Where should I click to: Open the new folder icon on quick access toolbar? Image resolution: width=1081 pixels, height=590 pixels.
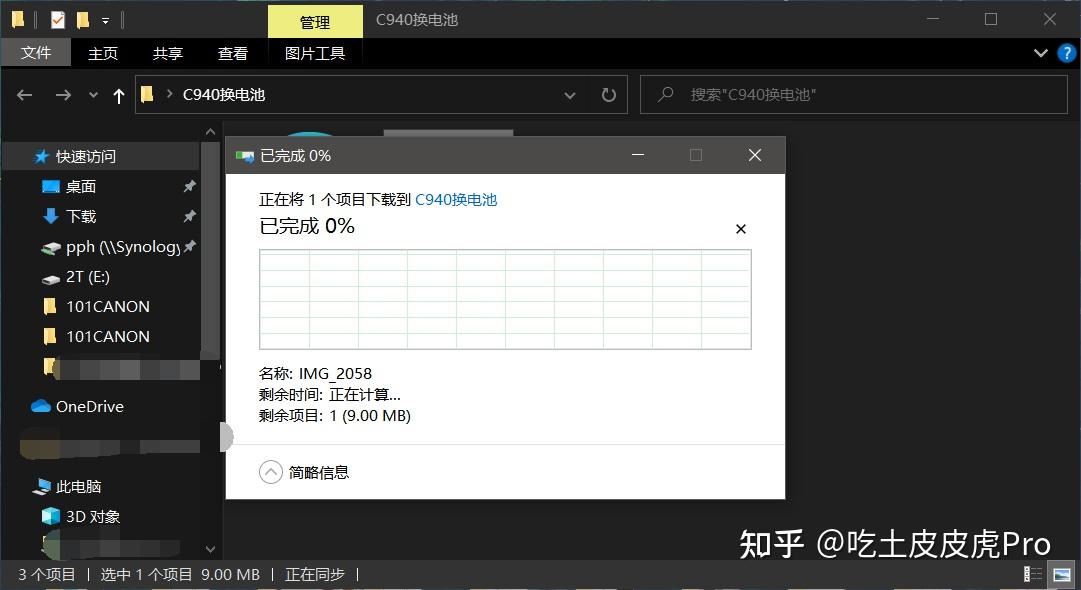tap(85, 18)
